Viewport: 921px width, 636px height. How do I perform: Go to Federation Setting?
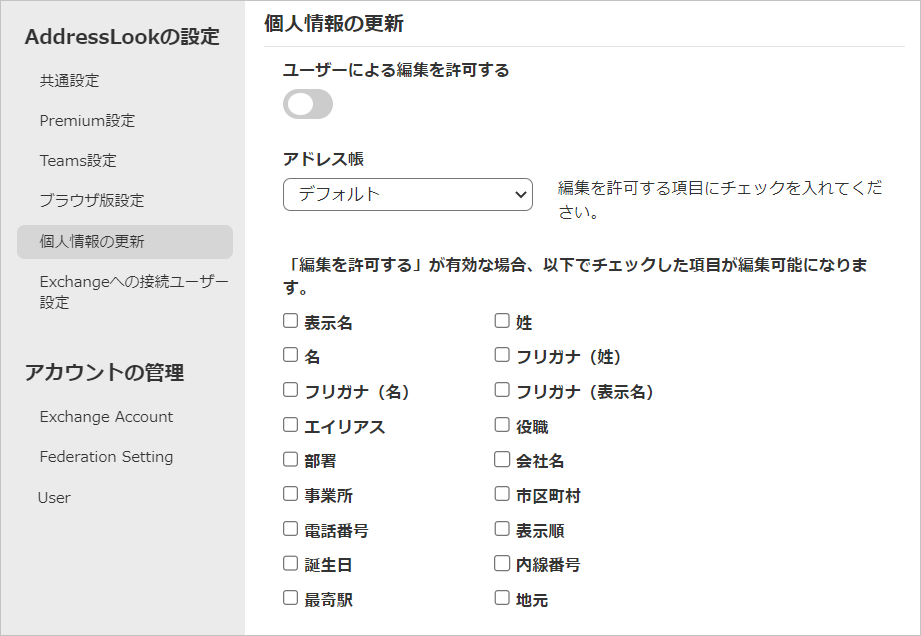(x=106, y=456)
